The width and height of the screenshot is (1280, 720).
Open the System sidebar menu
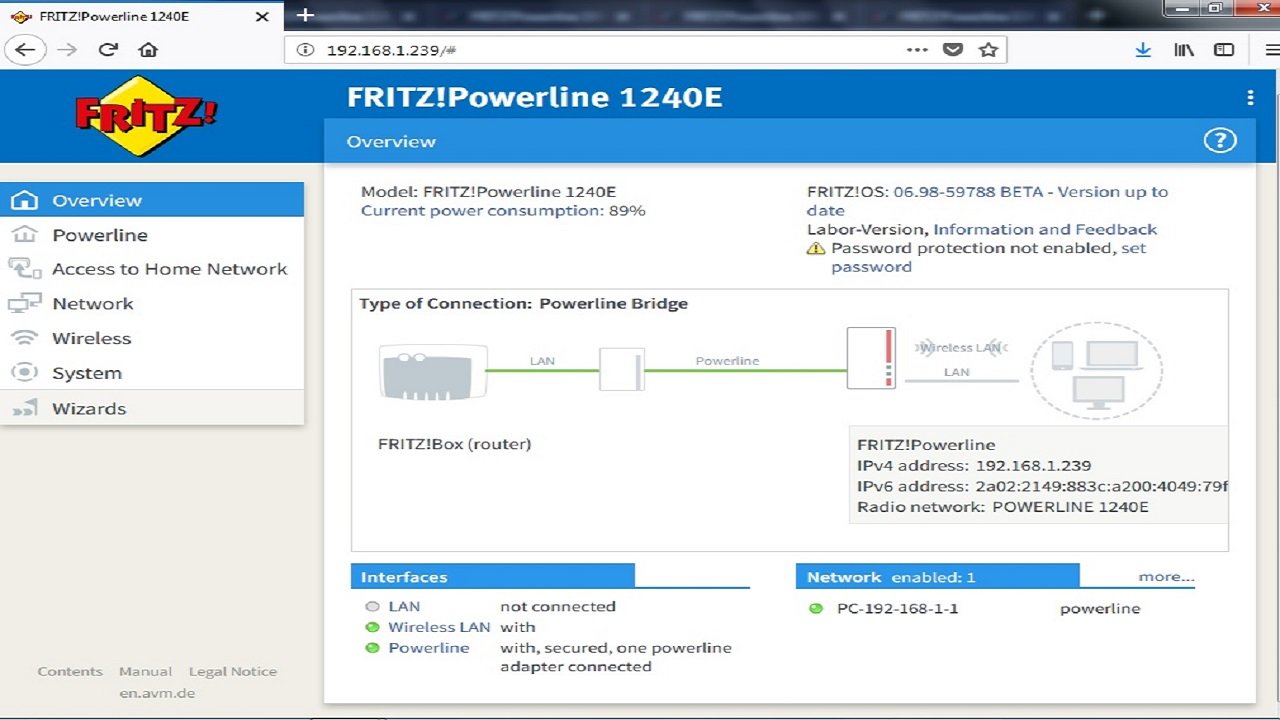(x=152, y=373)
